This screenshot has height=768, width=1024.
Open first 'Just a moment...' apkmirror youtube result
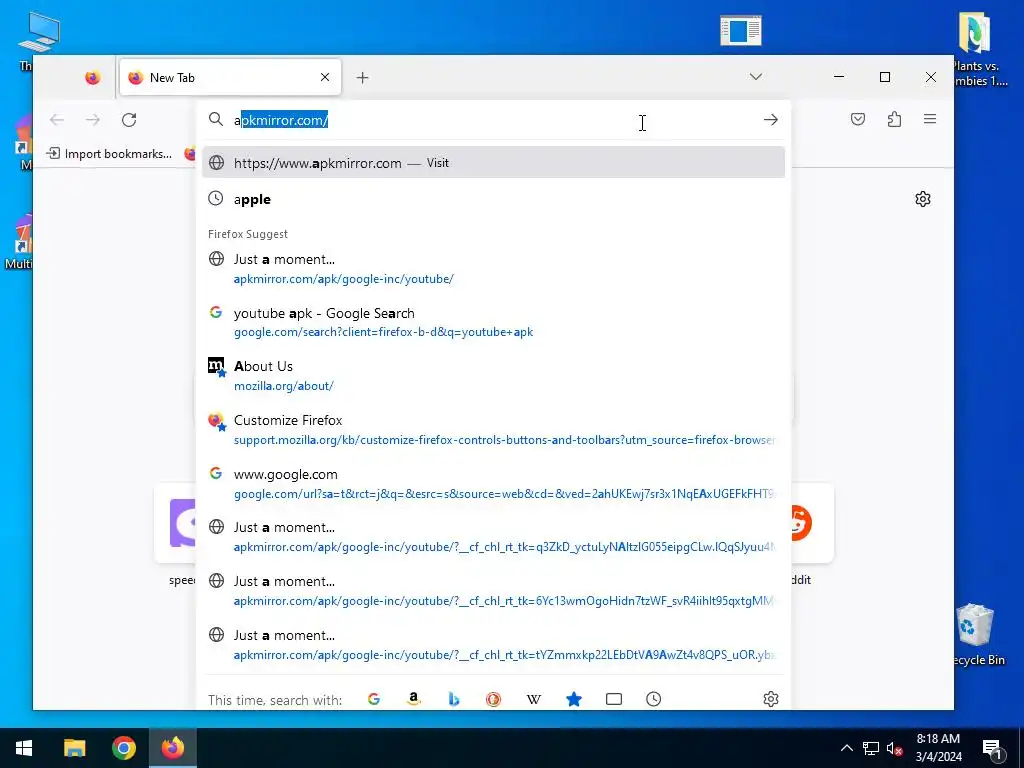pos(493,268)
